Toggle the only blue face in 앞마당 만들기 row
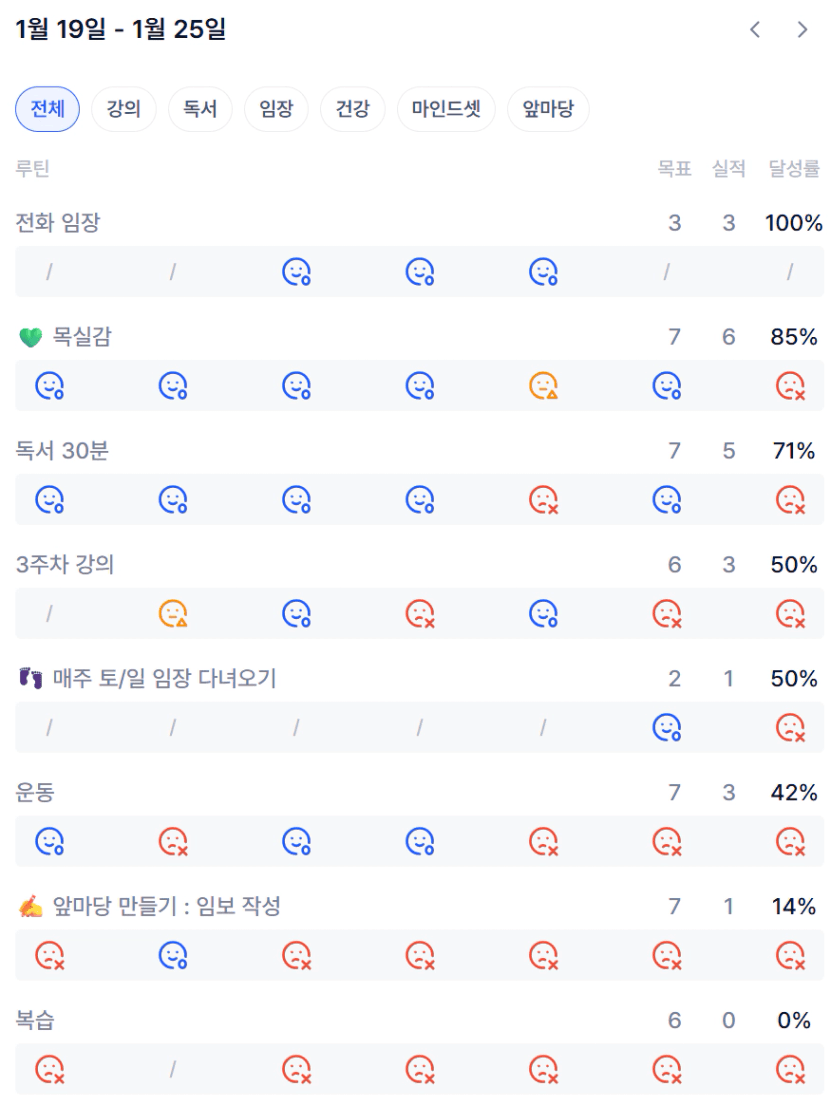Viewport: 831px width, 1106px height. pyautogui.click(x=173, y=955)
